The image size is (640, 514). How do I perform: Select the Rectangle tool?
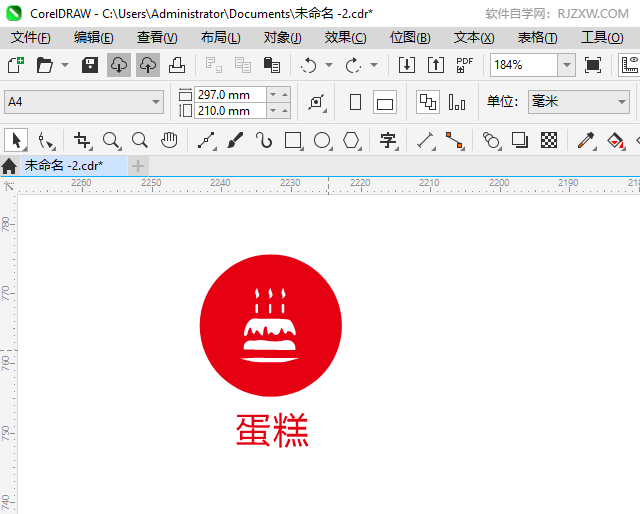tap(293, 141)
